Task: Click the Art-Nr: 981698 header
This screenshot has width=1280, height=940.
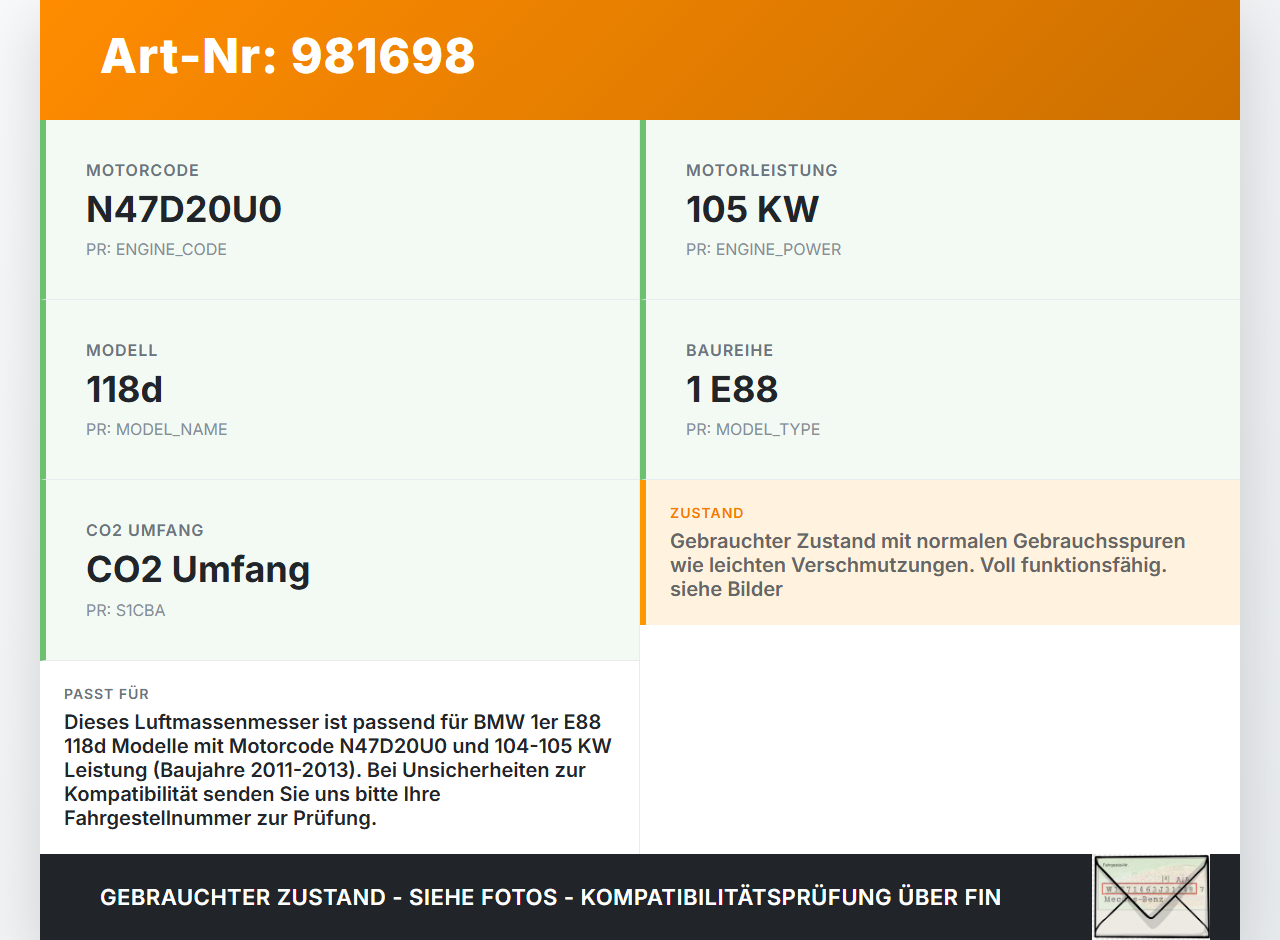Action: click(x=287, y=57)
